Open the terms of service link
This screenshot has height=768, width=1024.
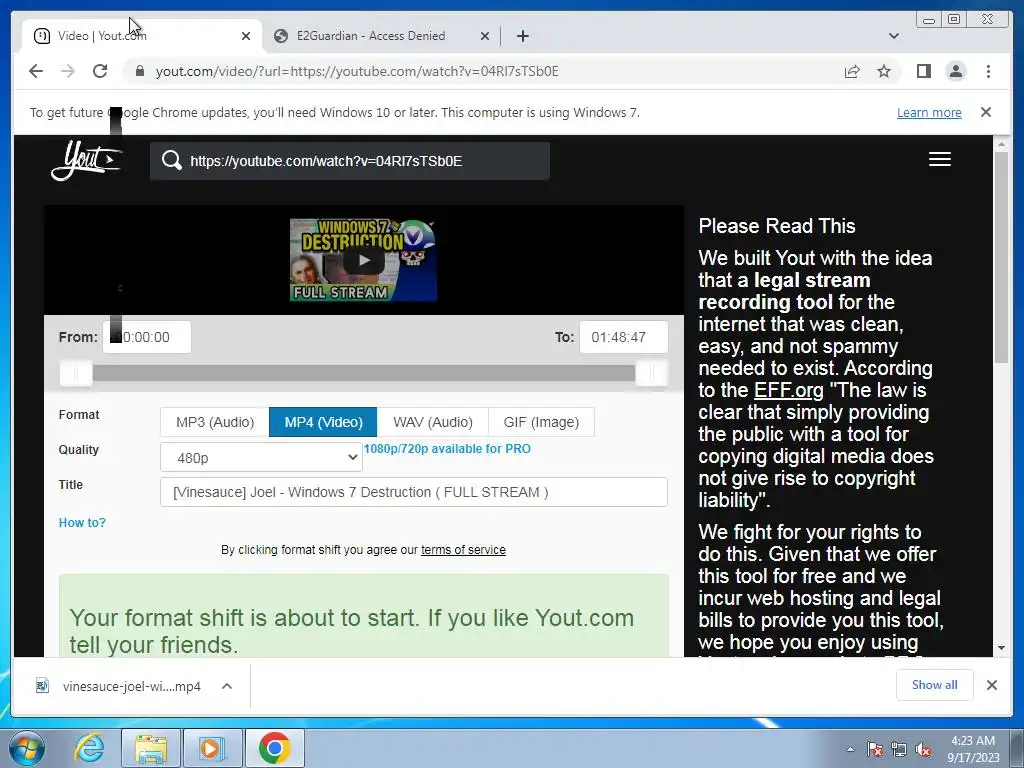click(463, 550)
